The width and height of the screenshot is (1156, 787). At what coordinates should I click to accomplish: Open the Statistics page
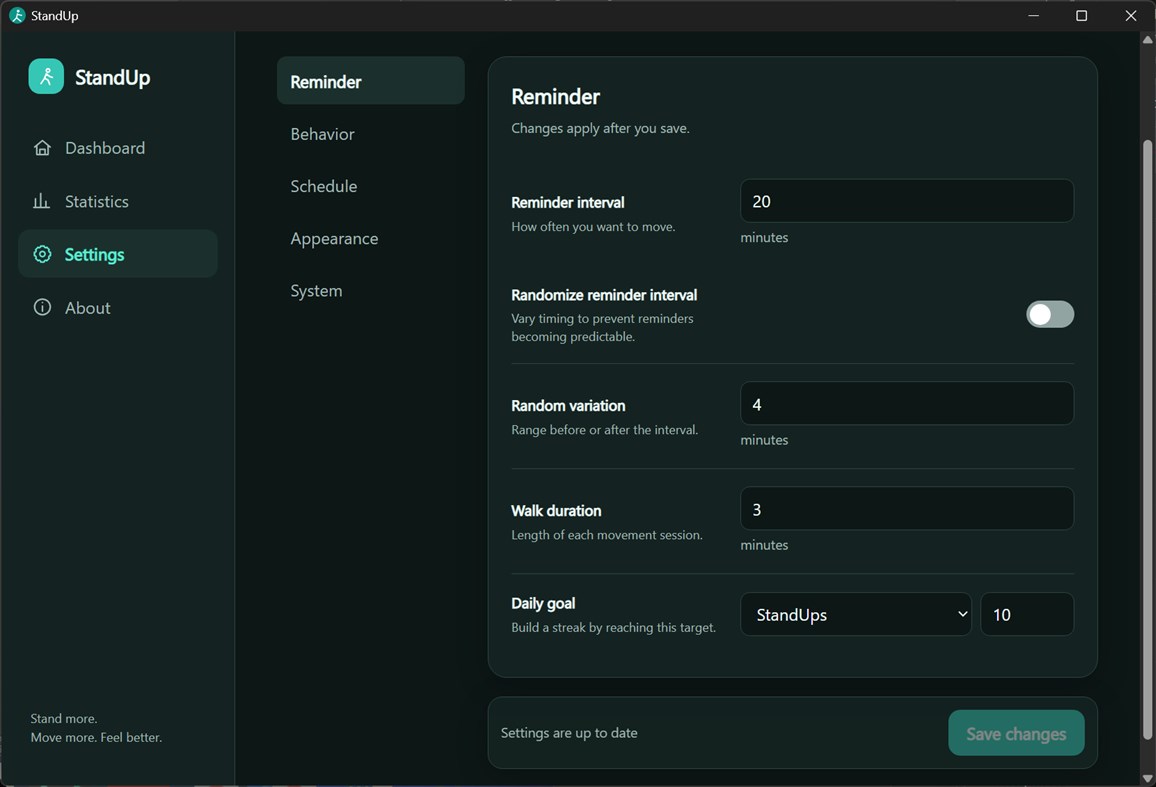click(118, 201)
